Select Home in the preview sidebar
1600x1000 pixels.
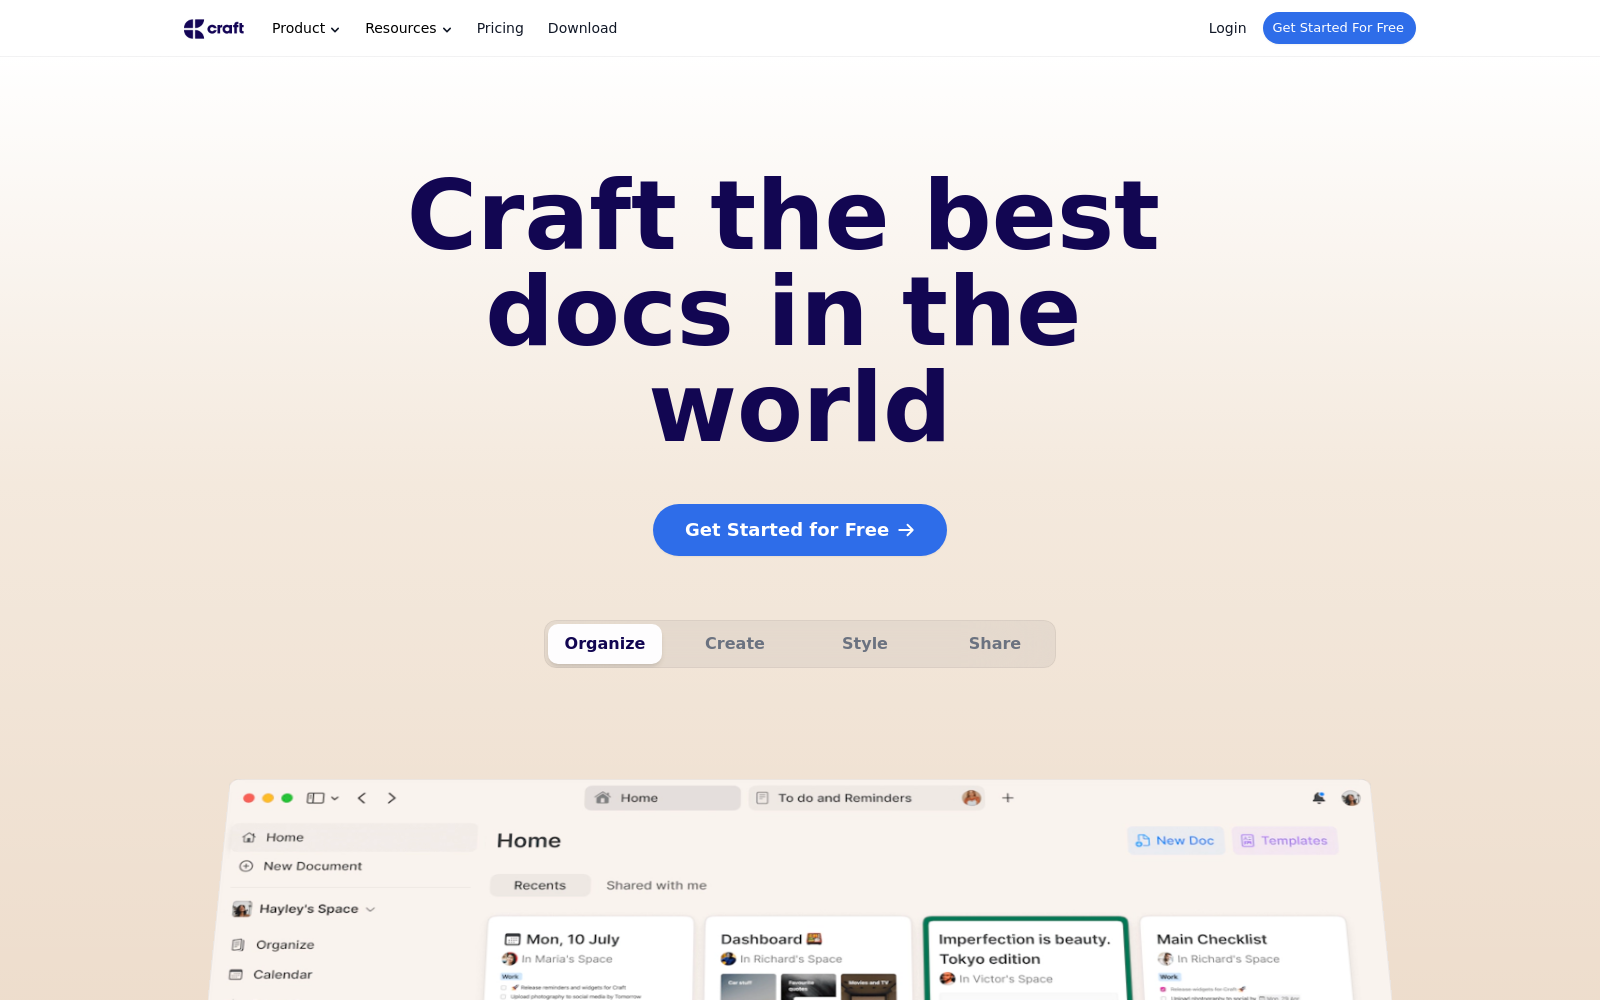coord(353,838)
